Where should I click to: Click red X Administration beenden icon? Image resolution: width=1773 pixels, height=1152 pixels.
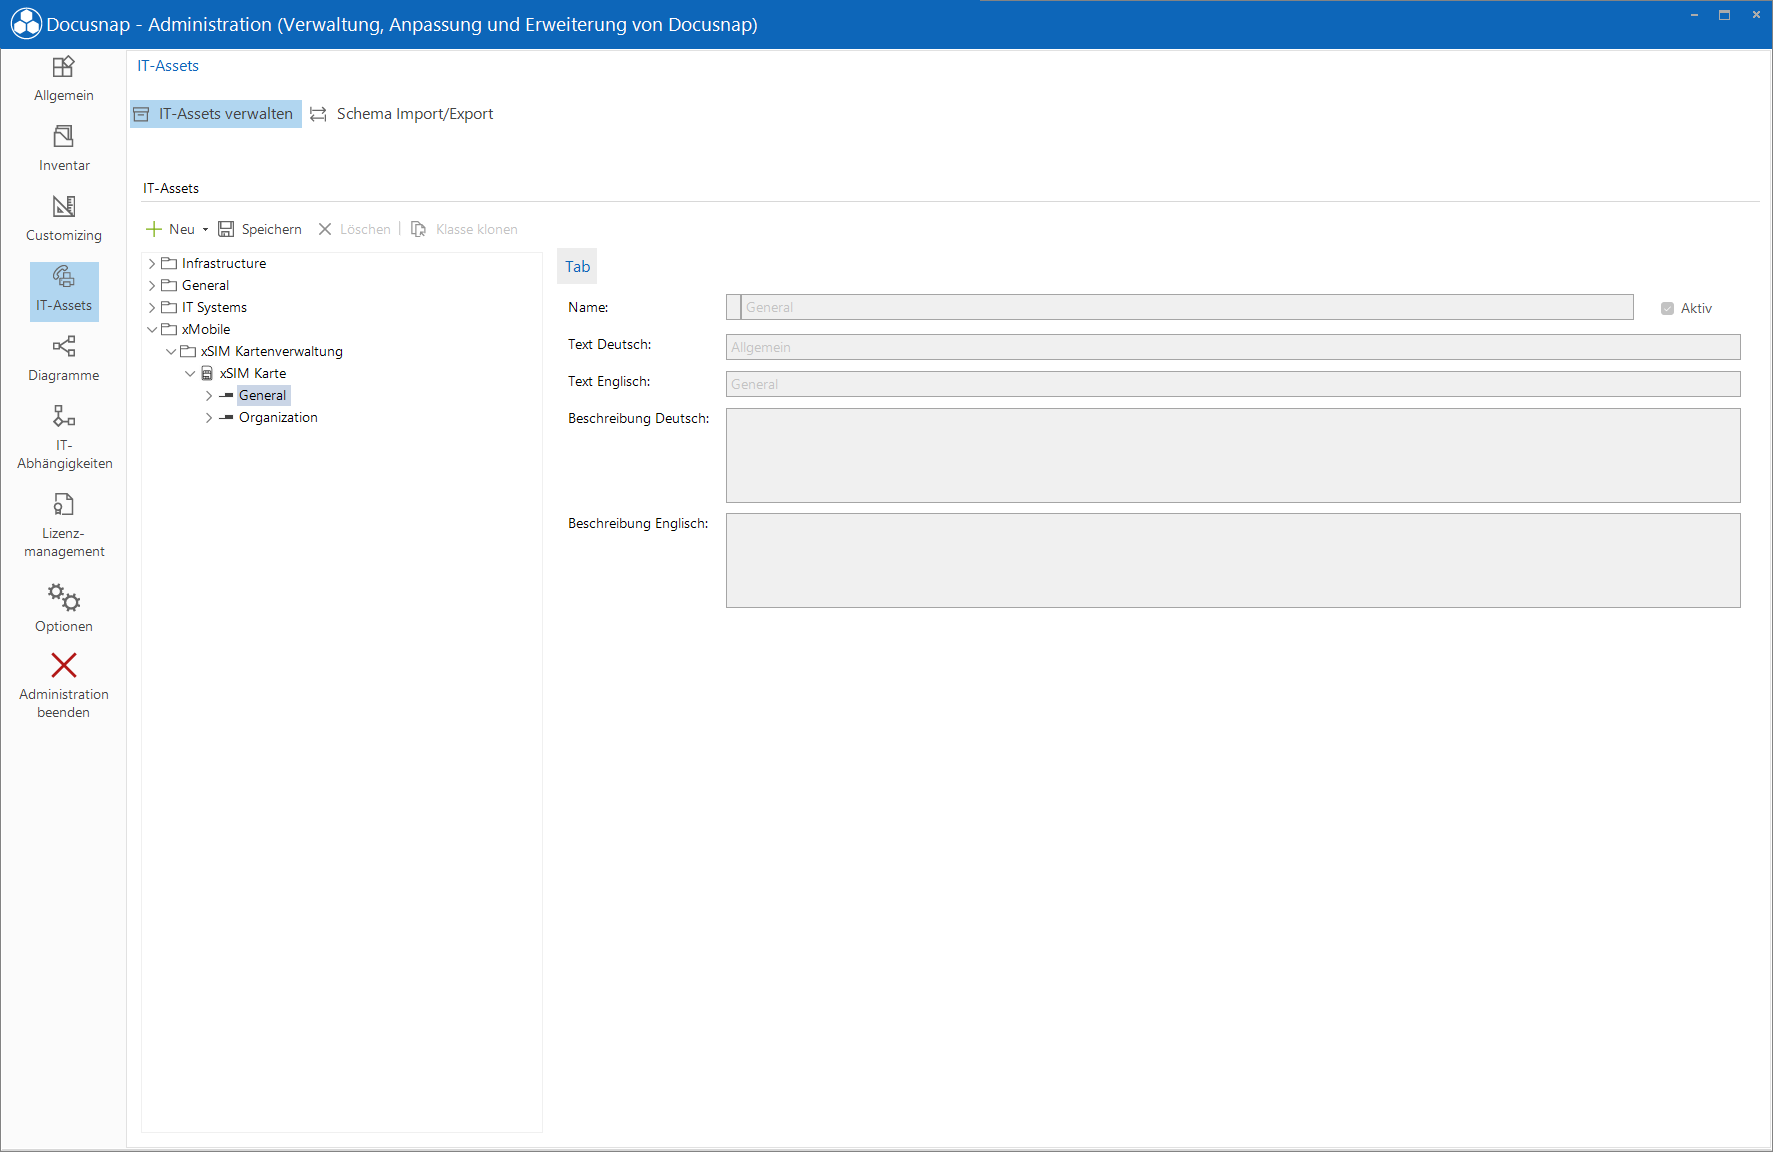click(x=63, y=665)
